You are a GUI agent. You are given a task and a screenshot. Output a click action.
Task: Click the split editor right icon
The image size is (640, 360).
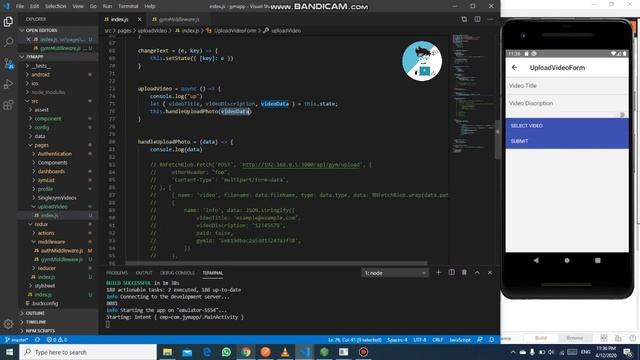click(x=477, y=19)
